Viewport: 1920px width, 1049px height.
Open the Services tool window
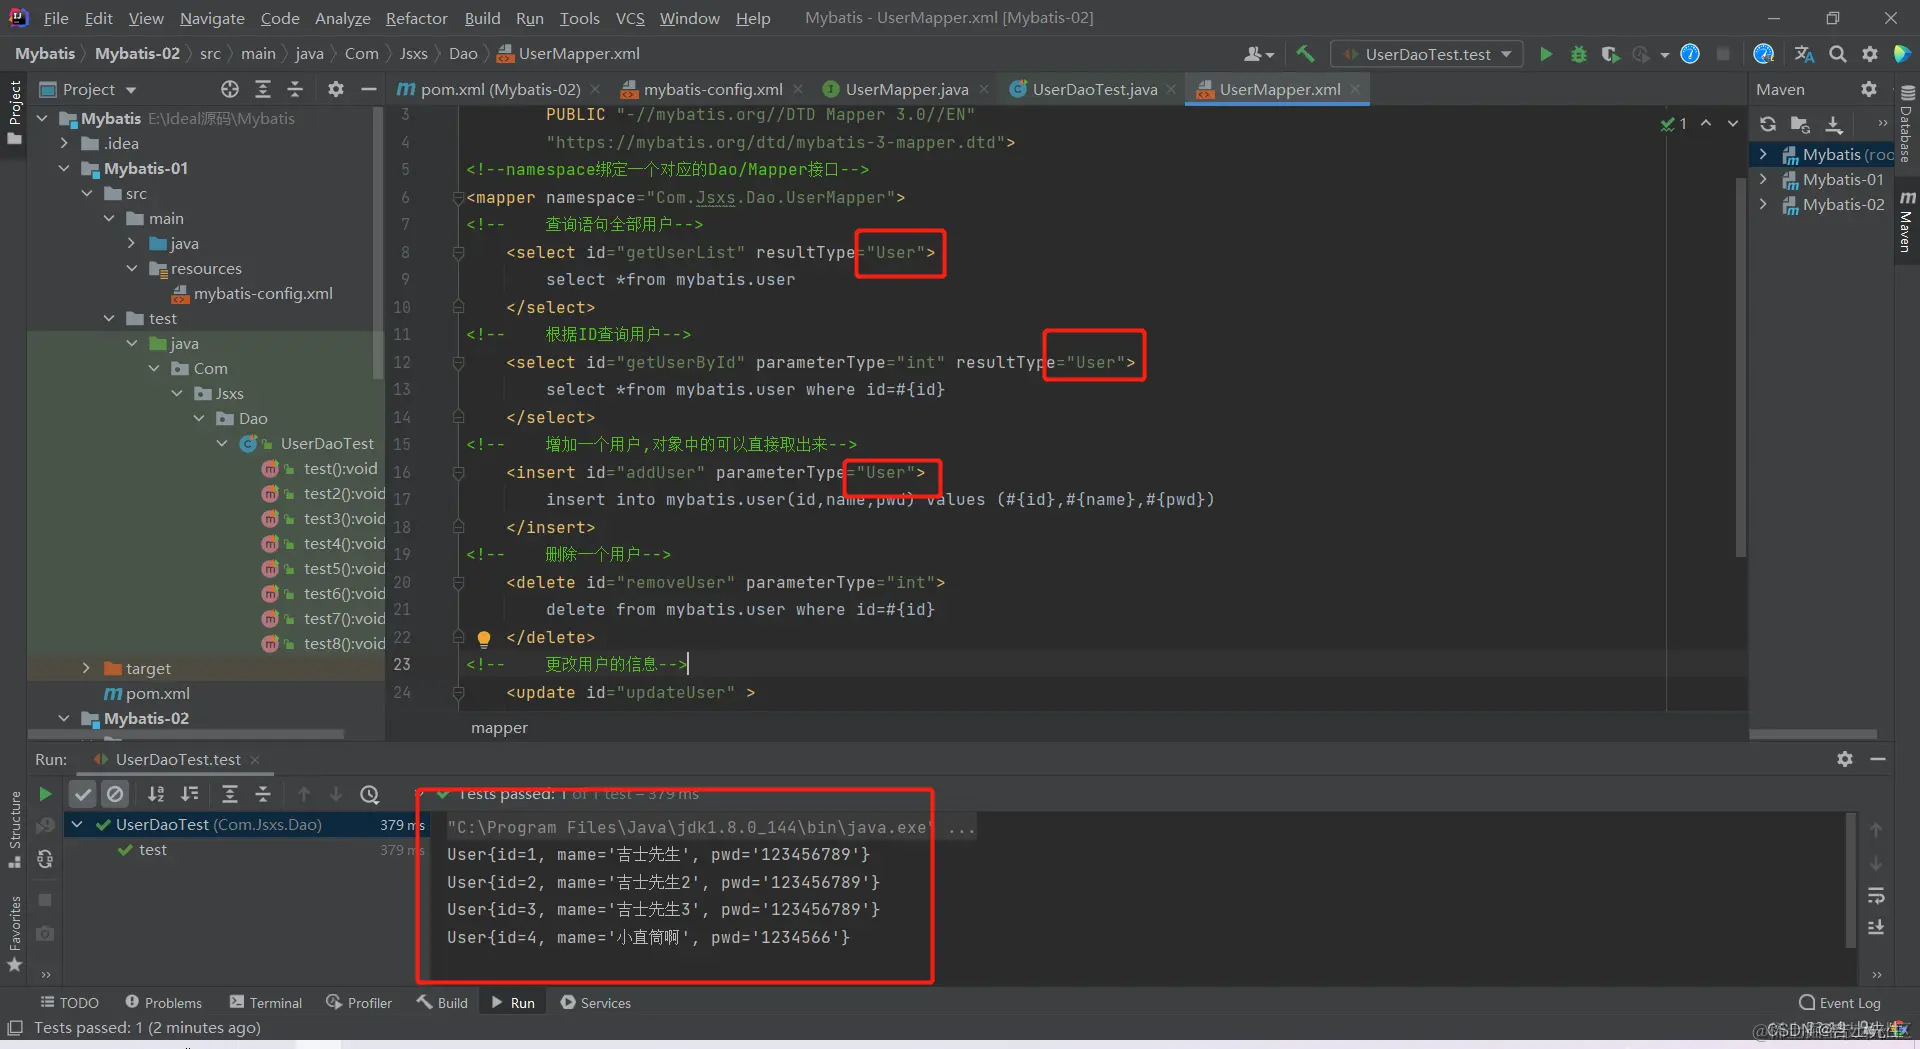coord(595,1002)
